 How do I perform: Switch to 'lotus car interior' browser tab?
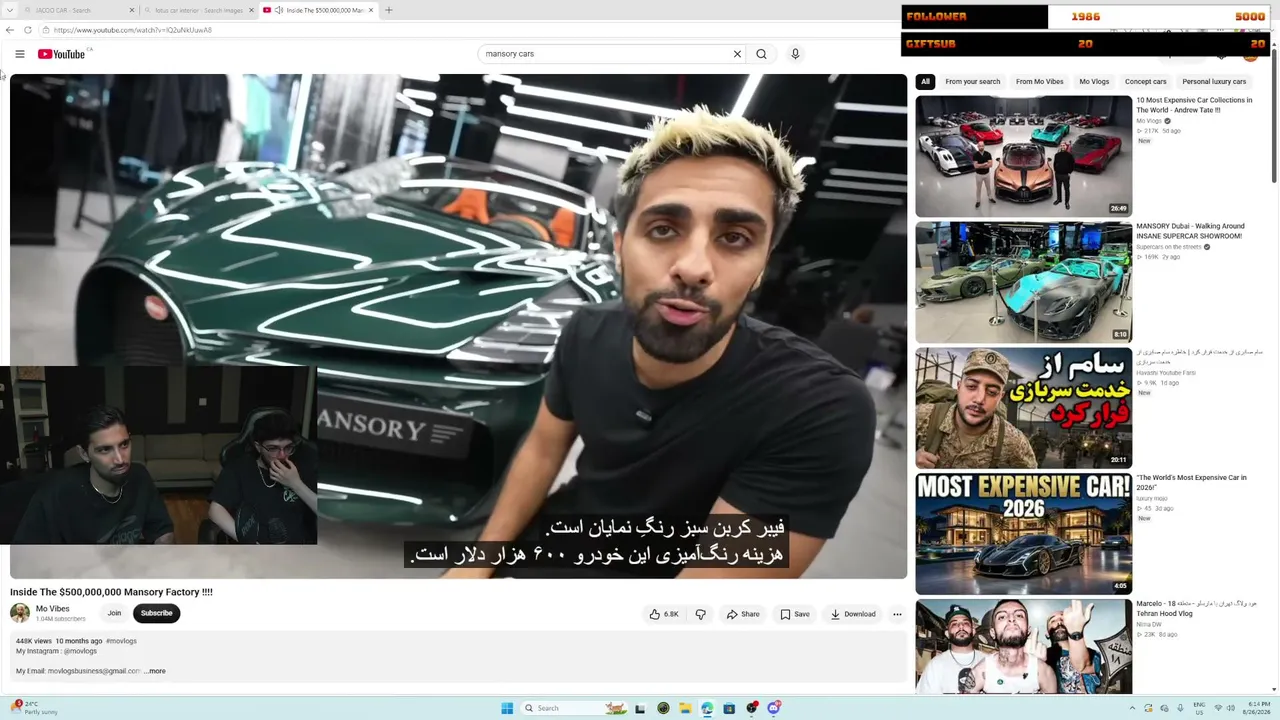(197, 10)
